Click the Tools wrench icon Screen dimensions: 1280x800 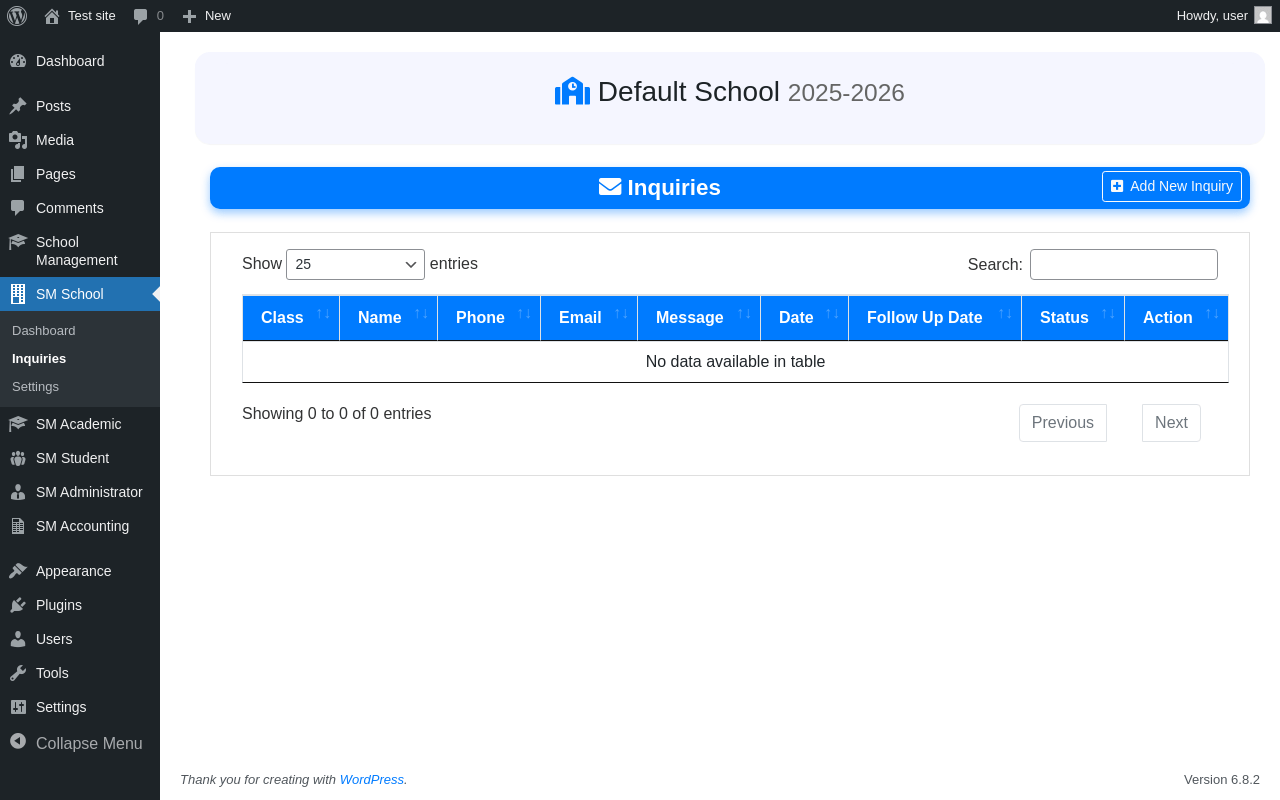coord(18,673)
